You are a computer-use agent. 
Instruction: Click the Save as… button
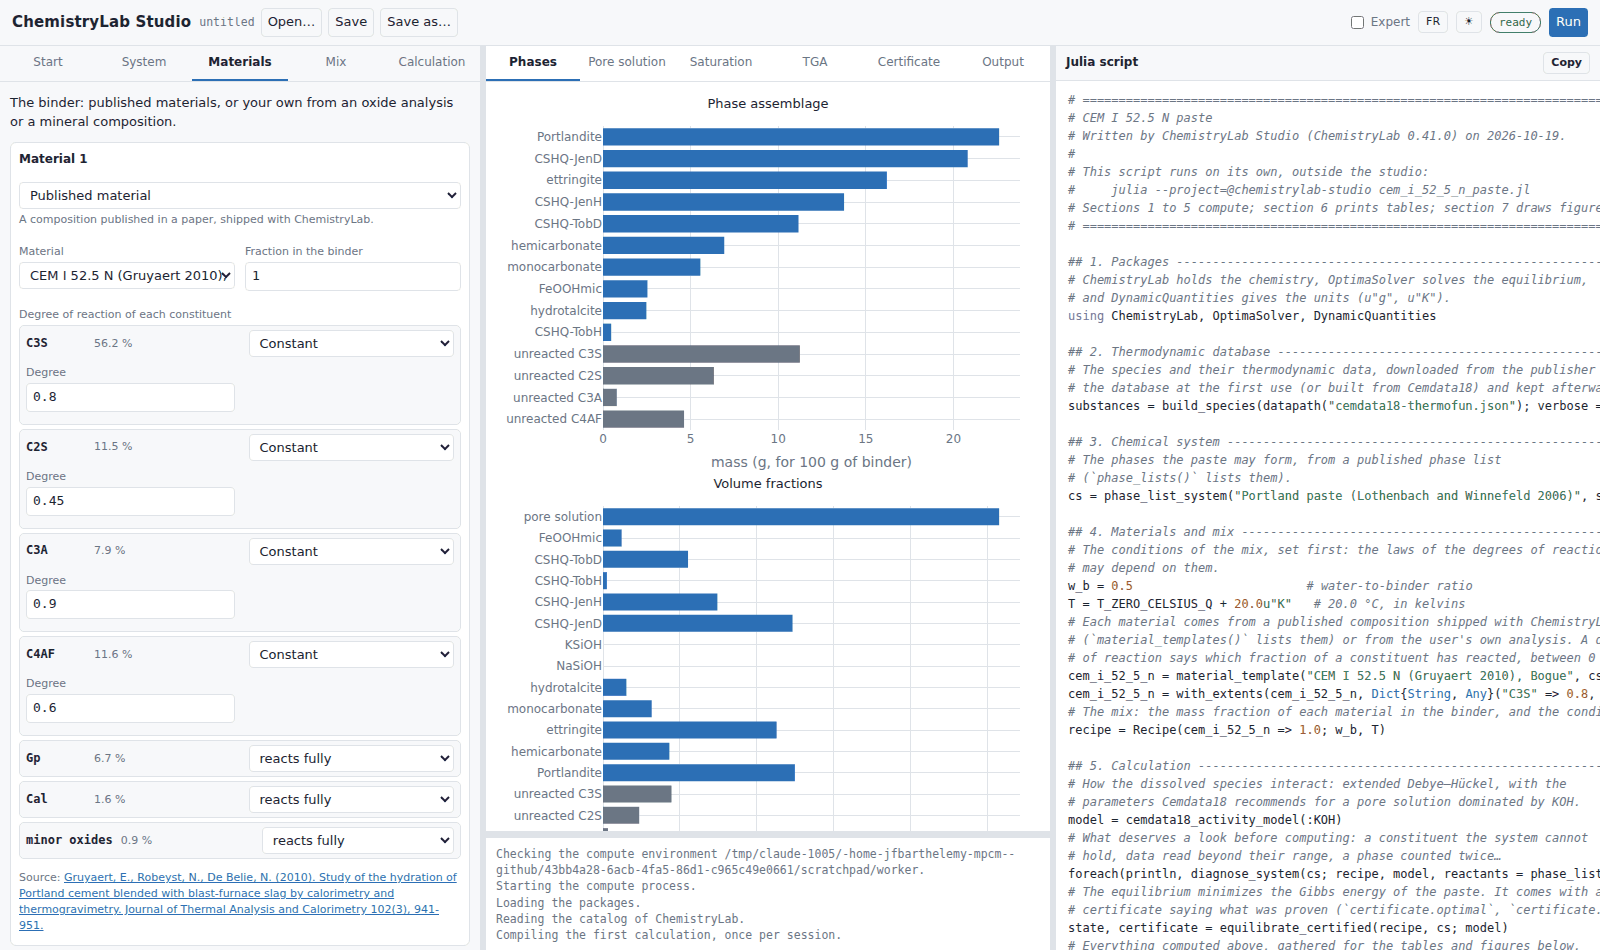pyautogui.click(x=419, y=22)
